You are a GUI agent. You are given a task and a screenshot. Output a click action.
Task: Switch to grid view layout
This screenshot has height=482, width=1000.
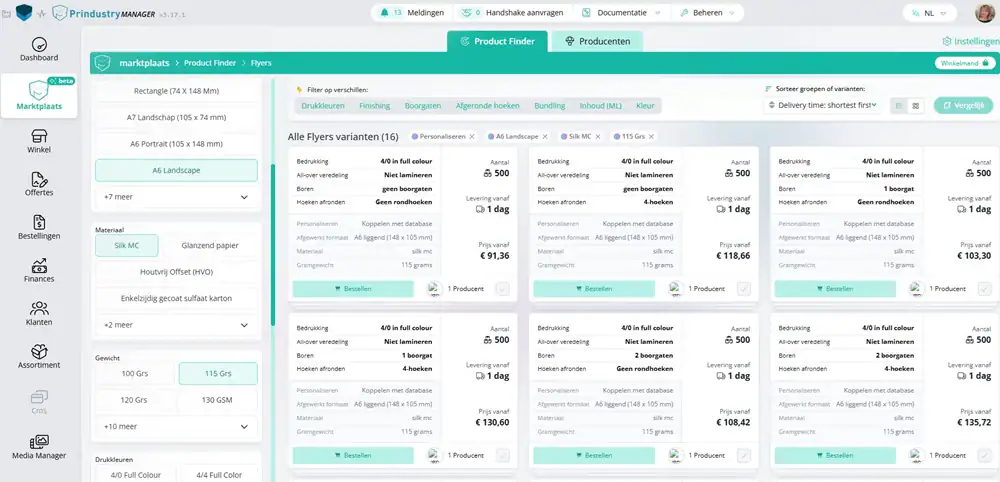pos(916,106)
